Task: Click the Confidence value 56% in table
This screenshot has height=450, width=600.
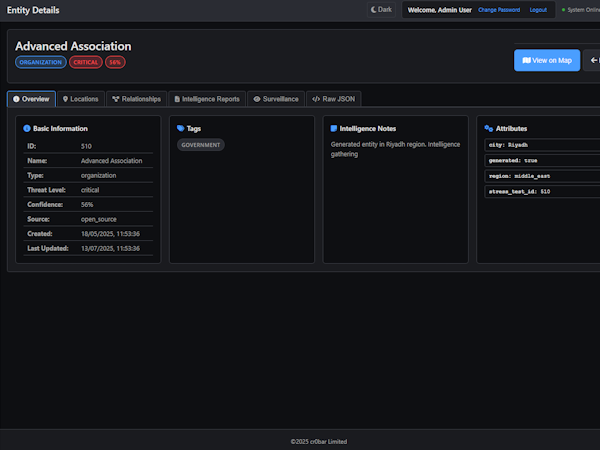Action: click(87, 205)
